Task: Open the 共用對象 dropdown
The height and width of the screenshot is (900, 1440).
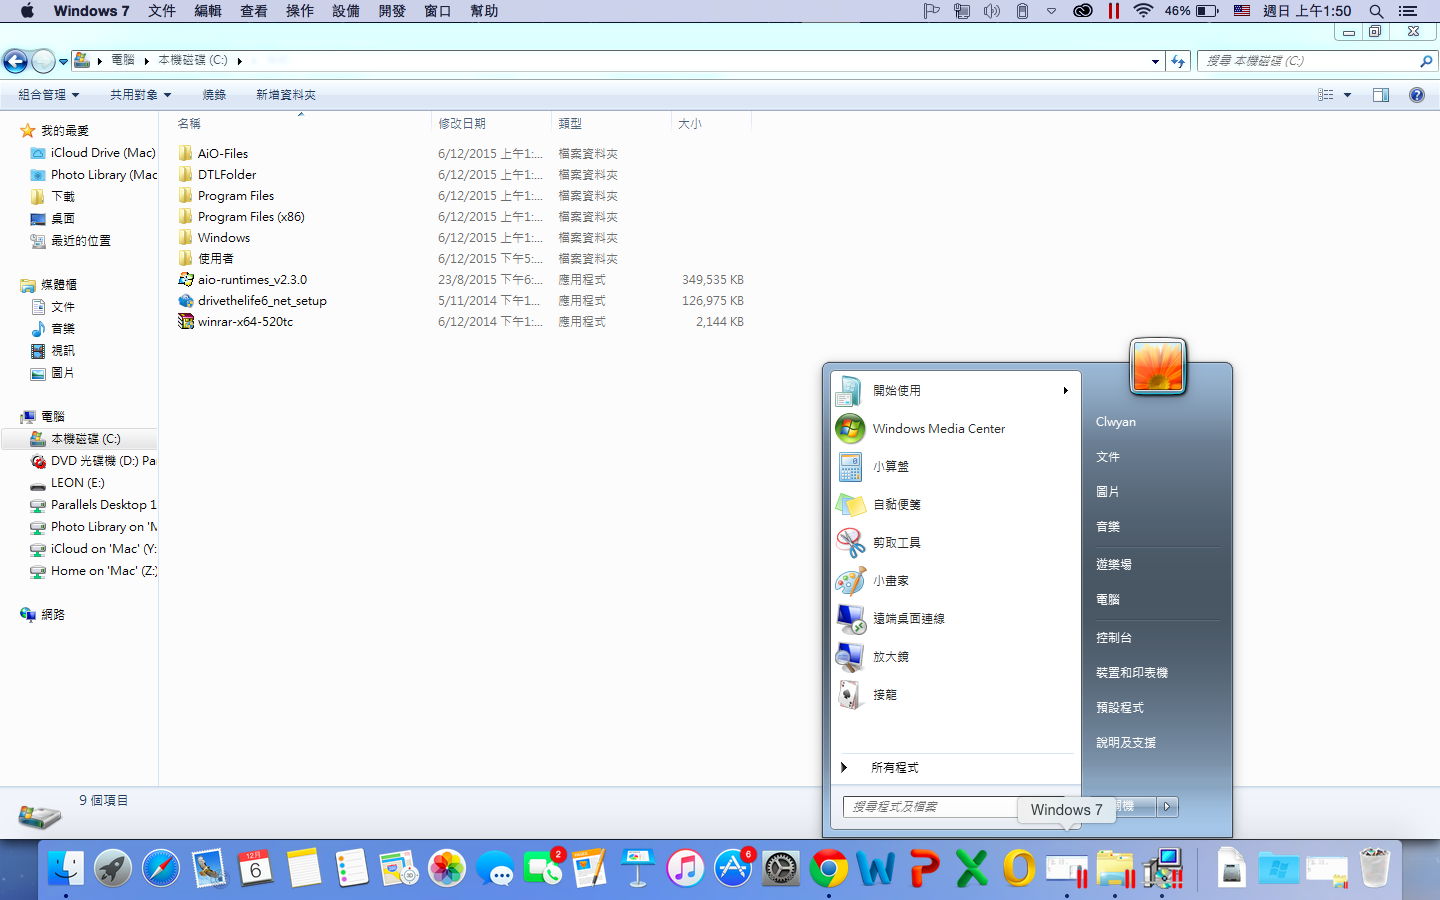Action: pyautogui.click(x=140, y=95)
